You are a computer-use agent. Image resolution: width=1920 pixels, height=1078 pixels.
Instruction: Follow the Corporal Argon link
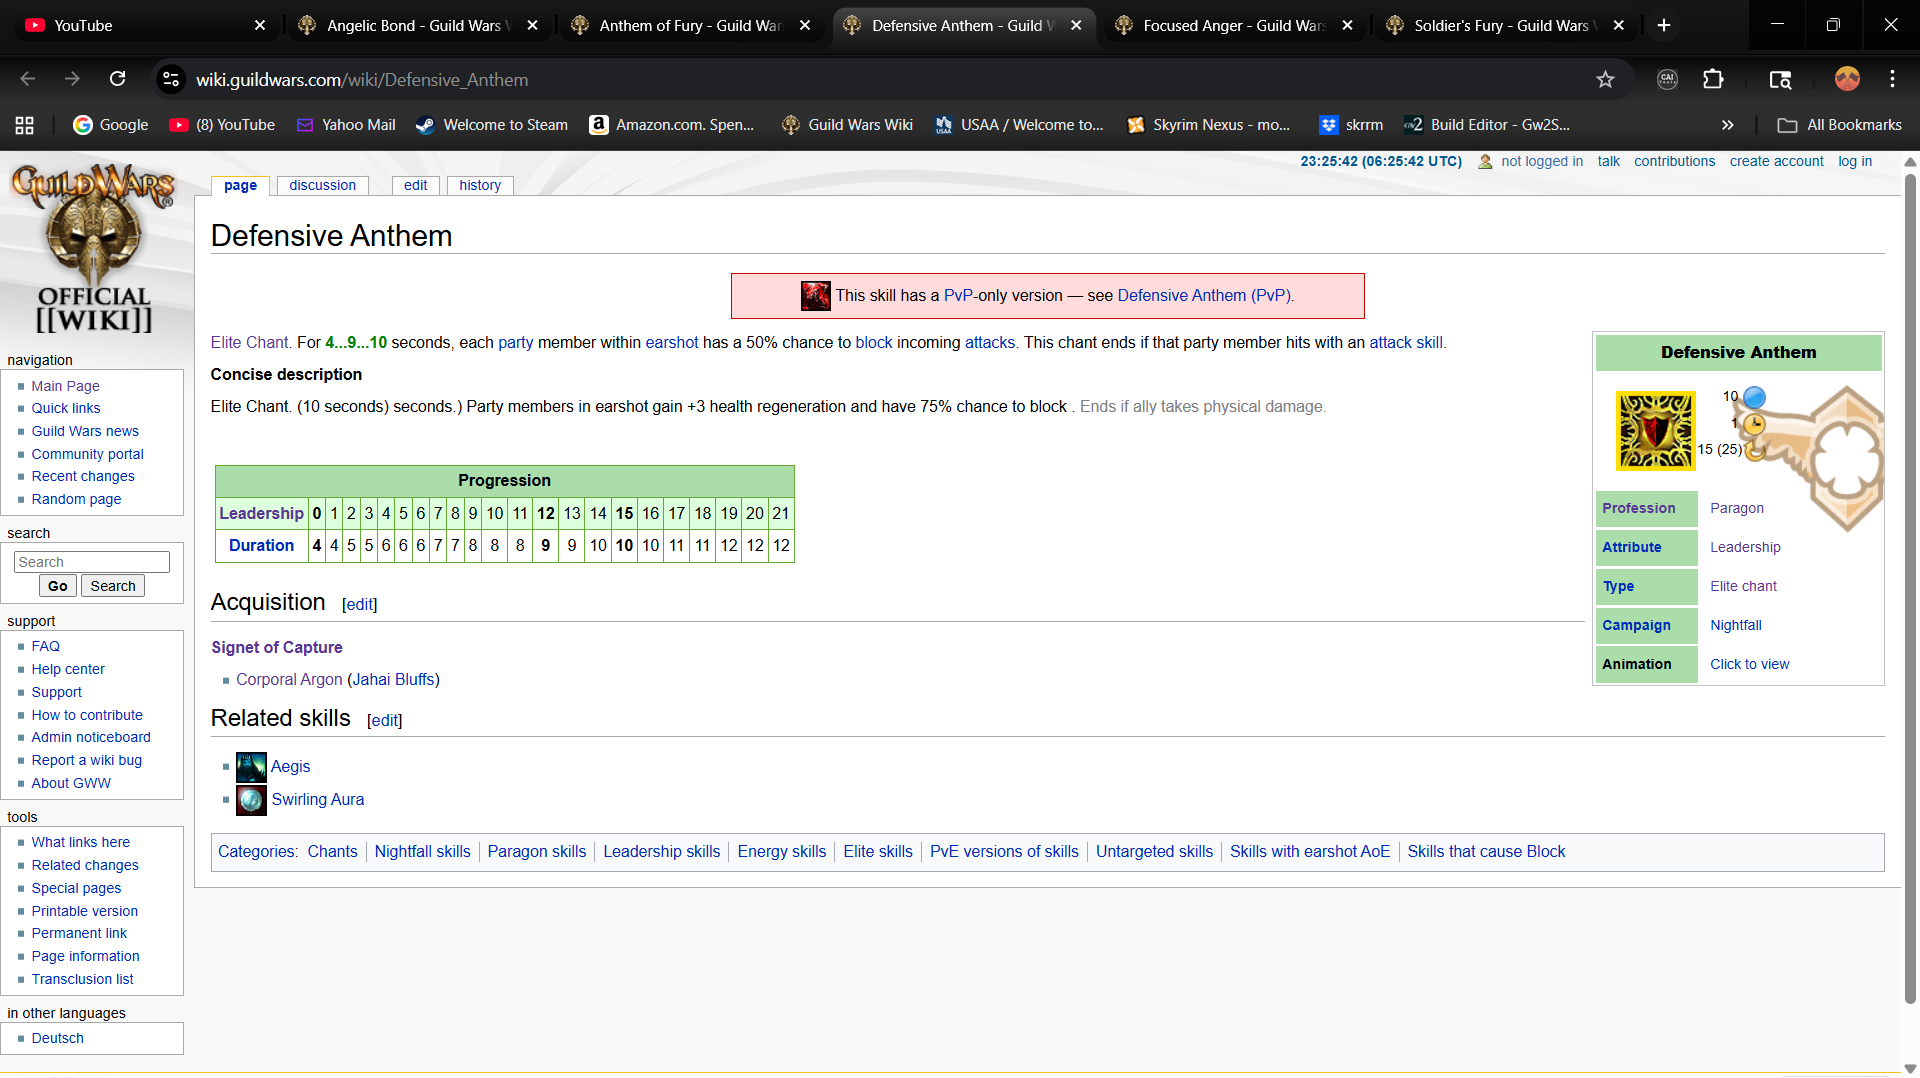(x=289, y=680)
